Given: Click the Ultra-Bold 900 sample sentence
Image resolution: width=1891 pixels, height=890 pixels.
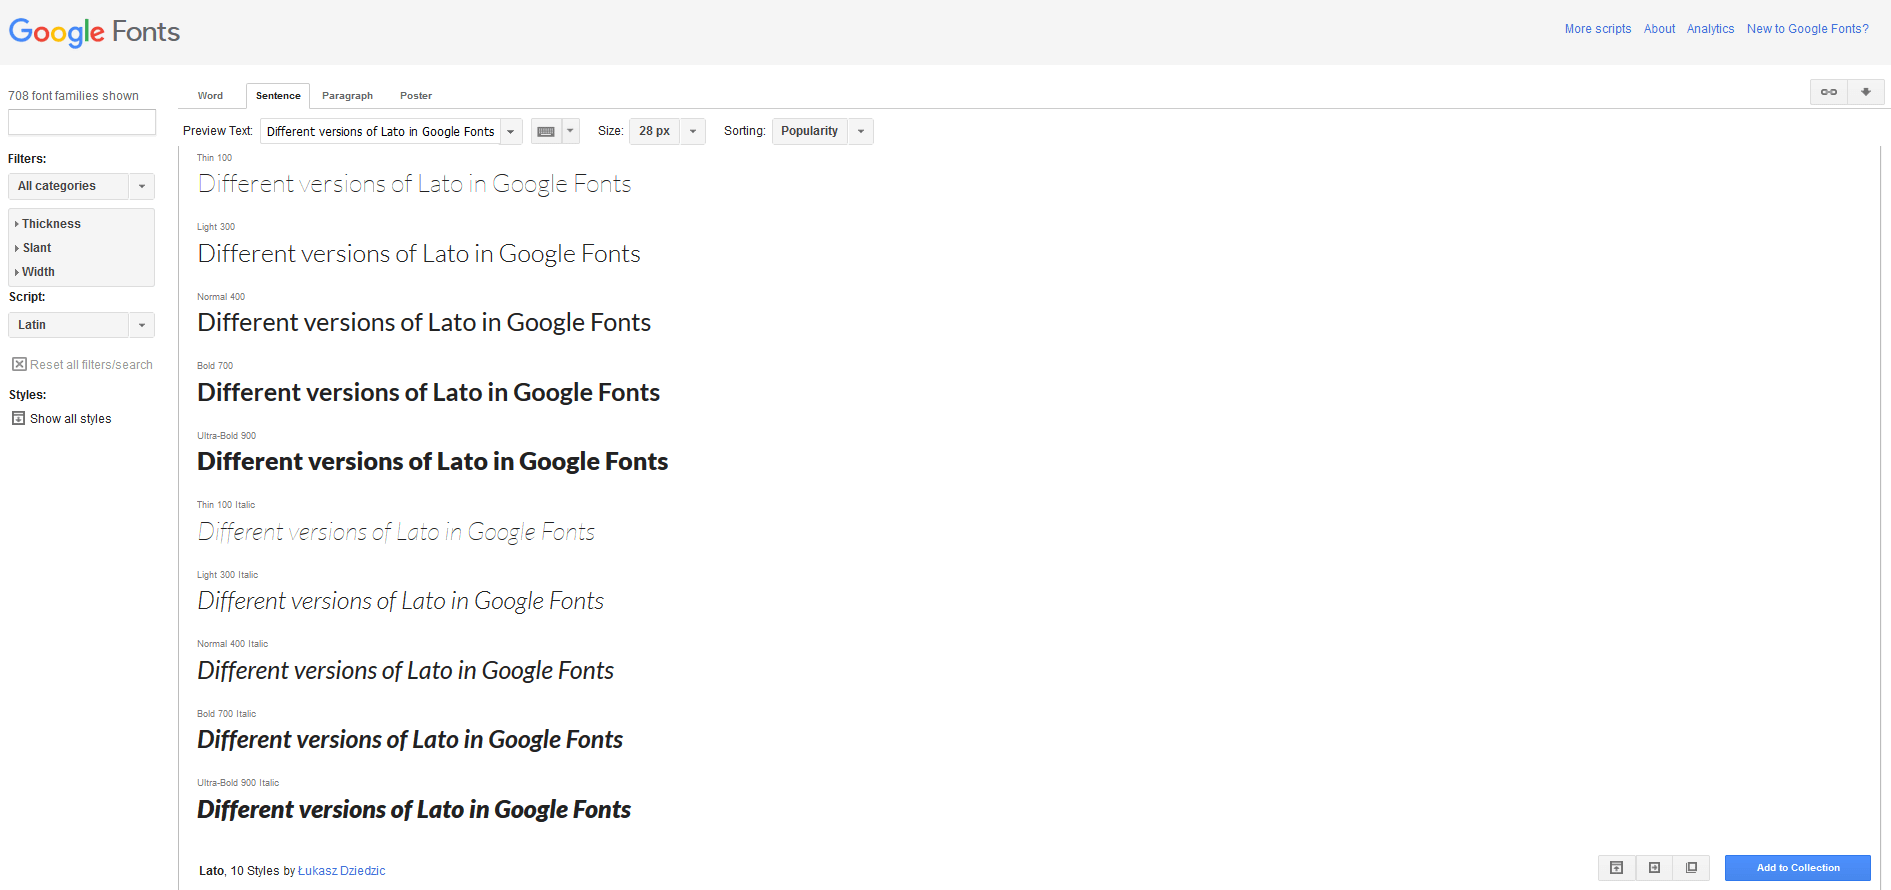Looking at the screenshot, I should (433, 462).
